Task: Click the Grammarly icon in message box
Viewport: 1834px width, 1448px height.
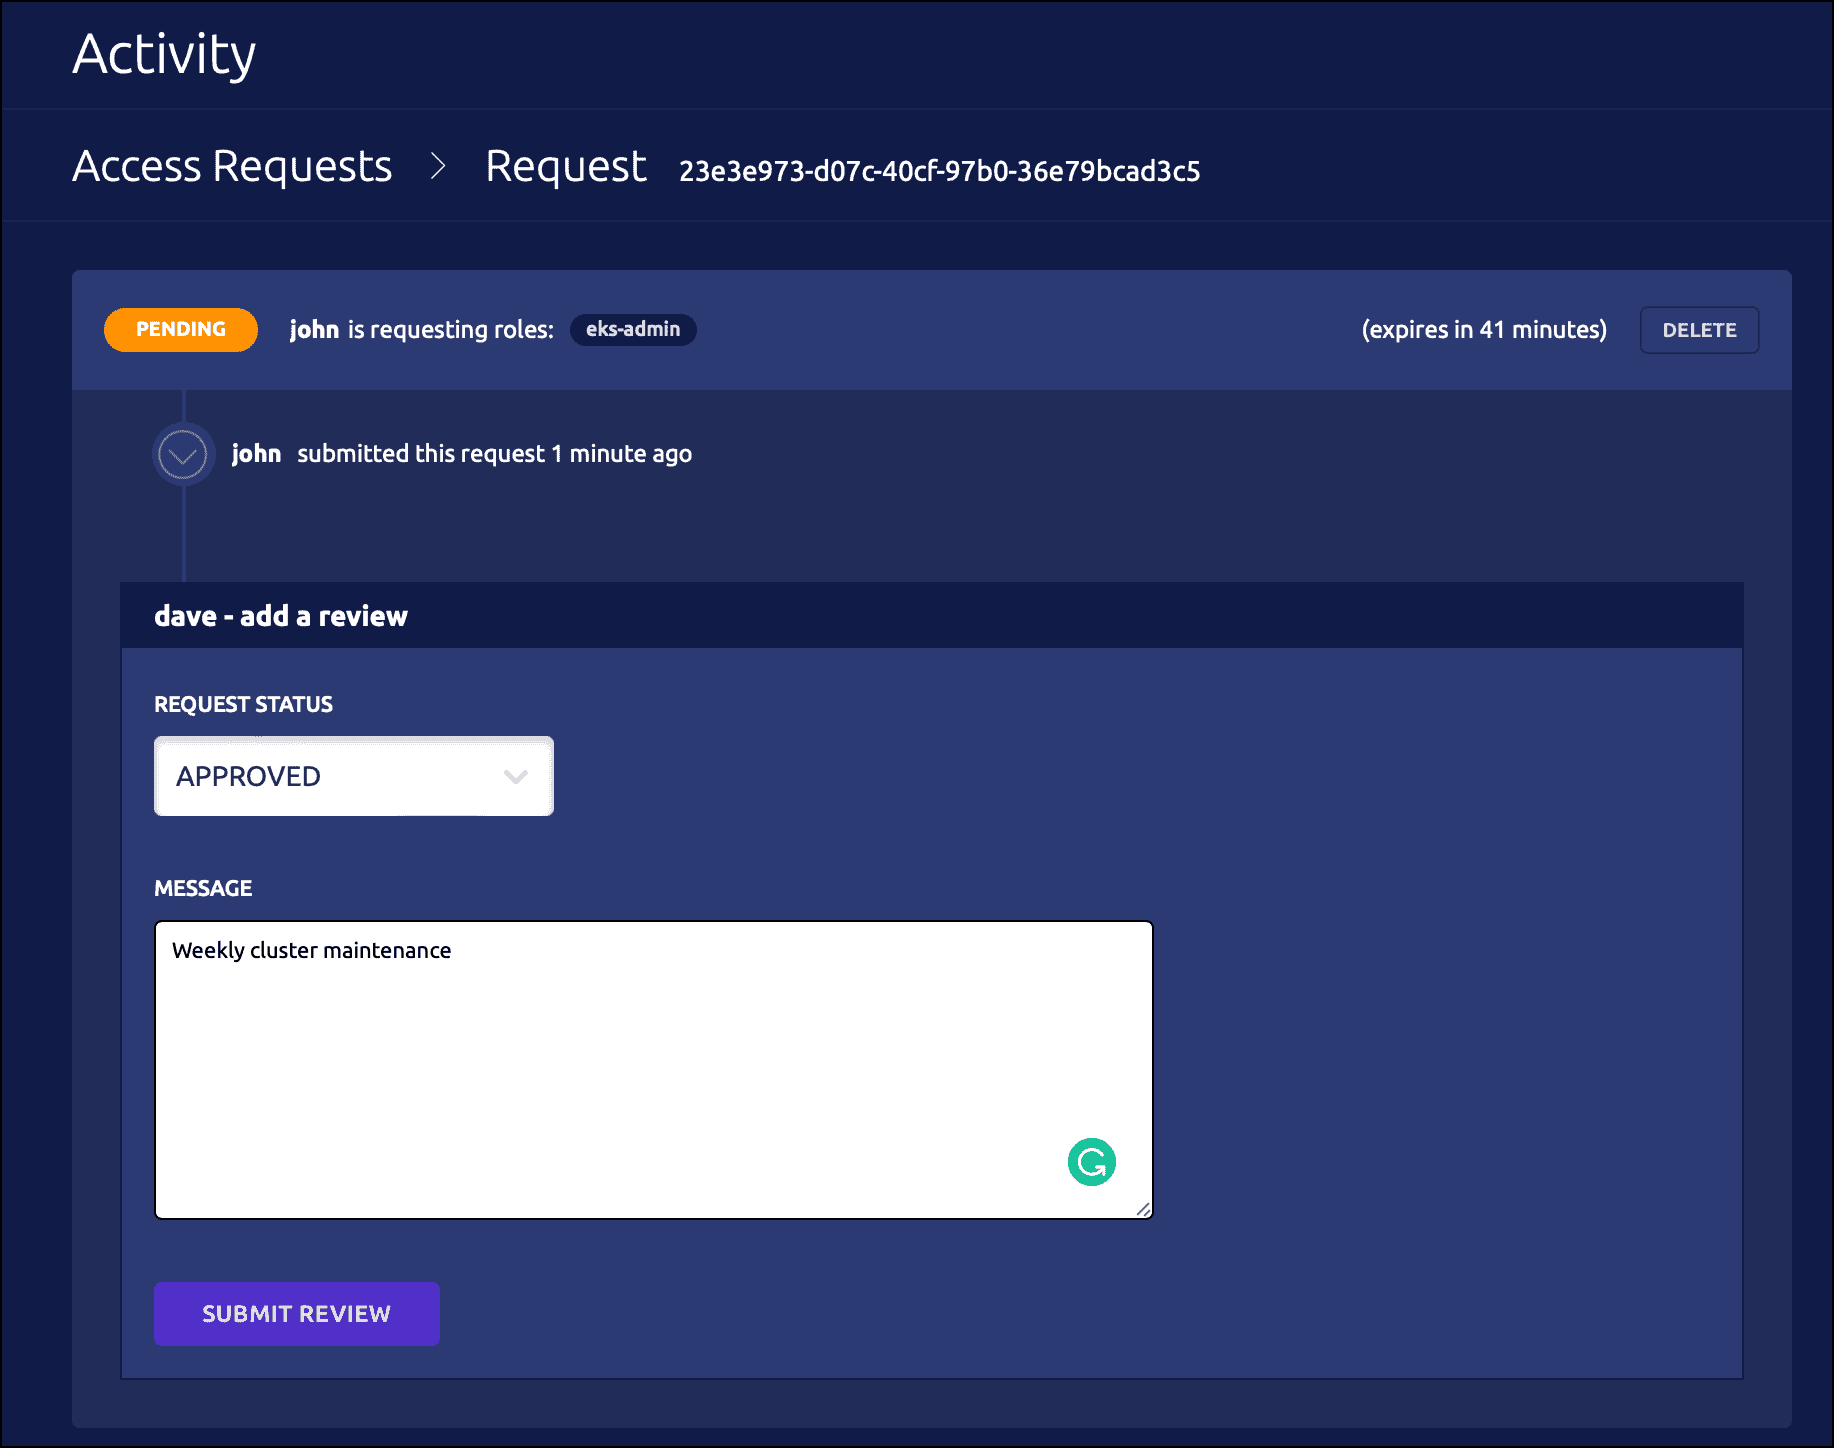Action: pyautogui.click(x=1091, y=1162)
